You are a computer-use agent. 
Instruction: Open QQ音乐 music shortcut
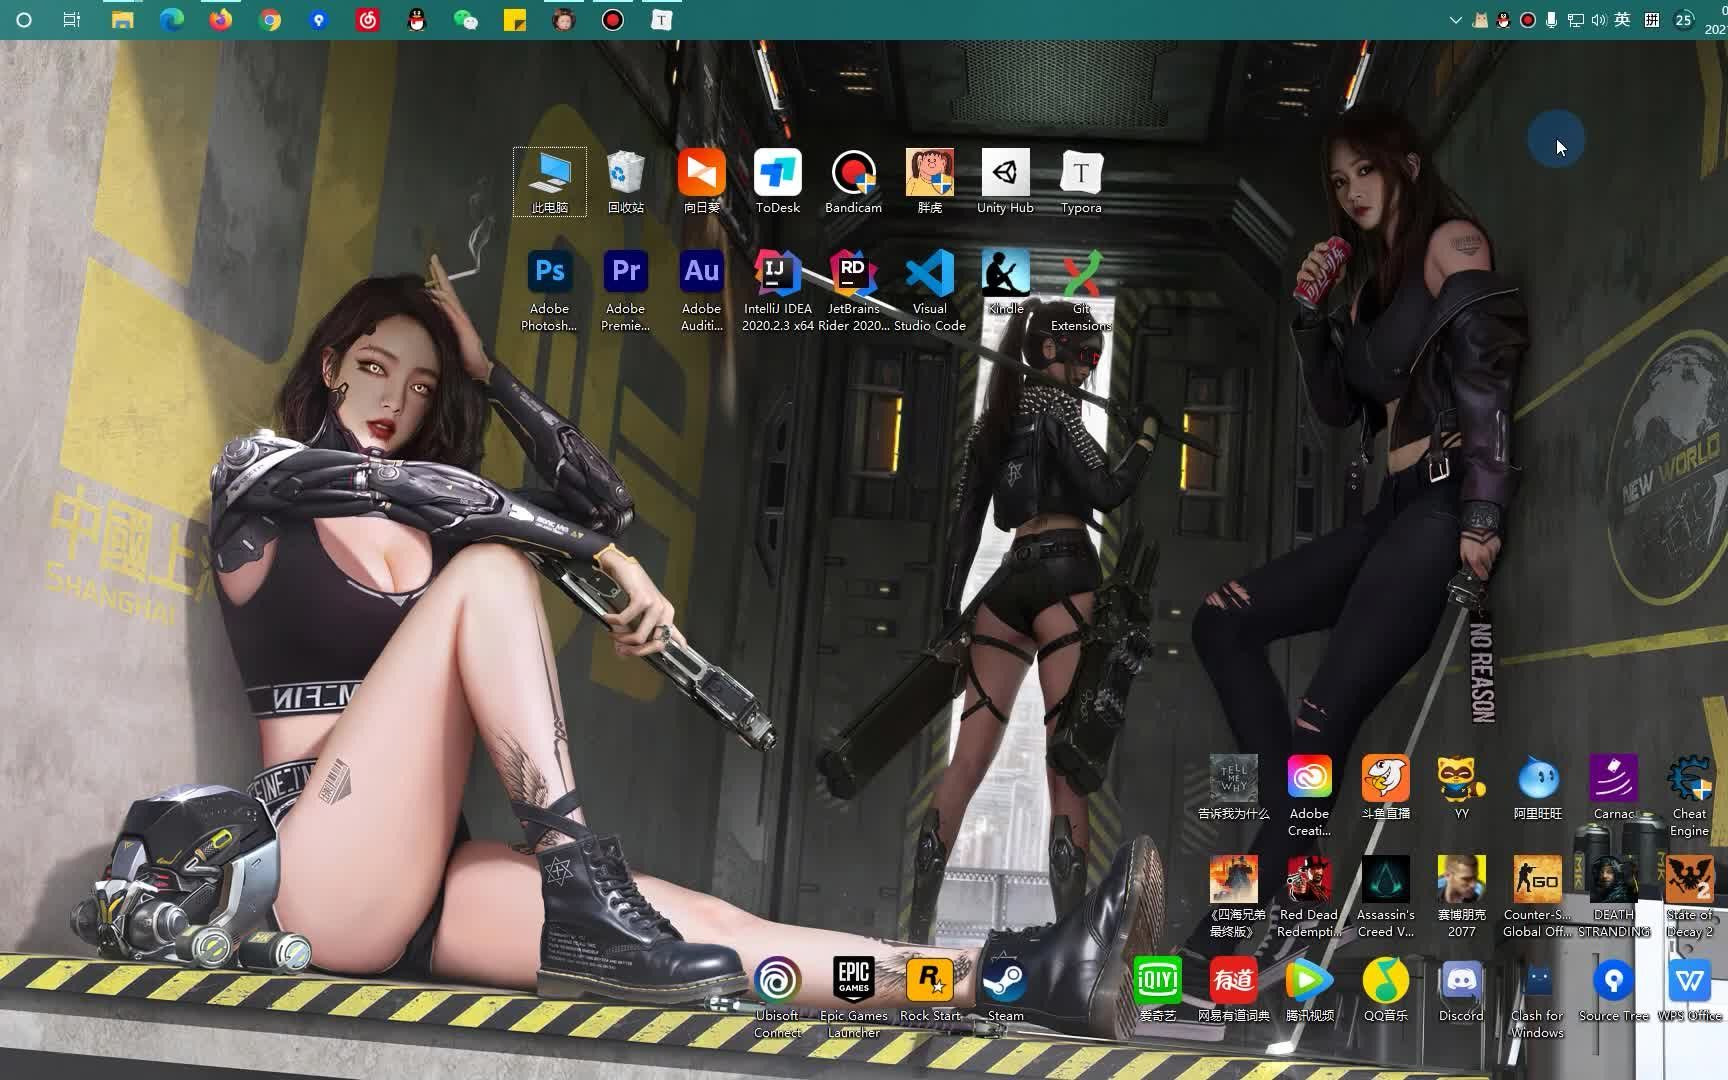(1386, 990)
